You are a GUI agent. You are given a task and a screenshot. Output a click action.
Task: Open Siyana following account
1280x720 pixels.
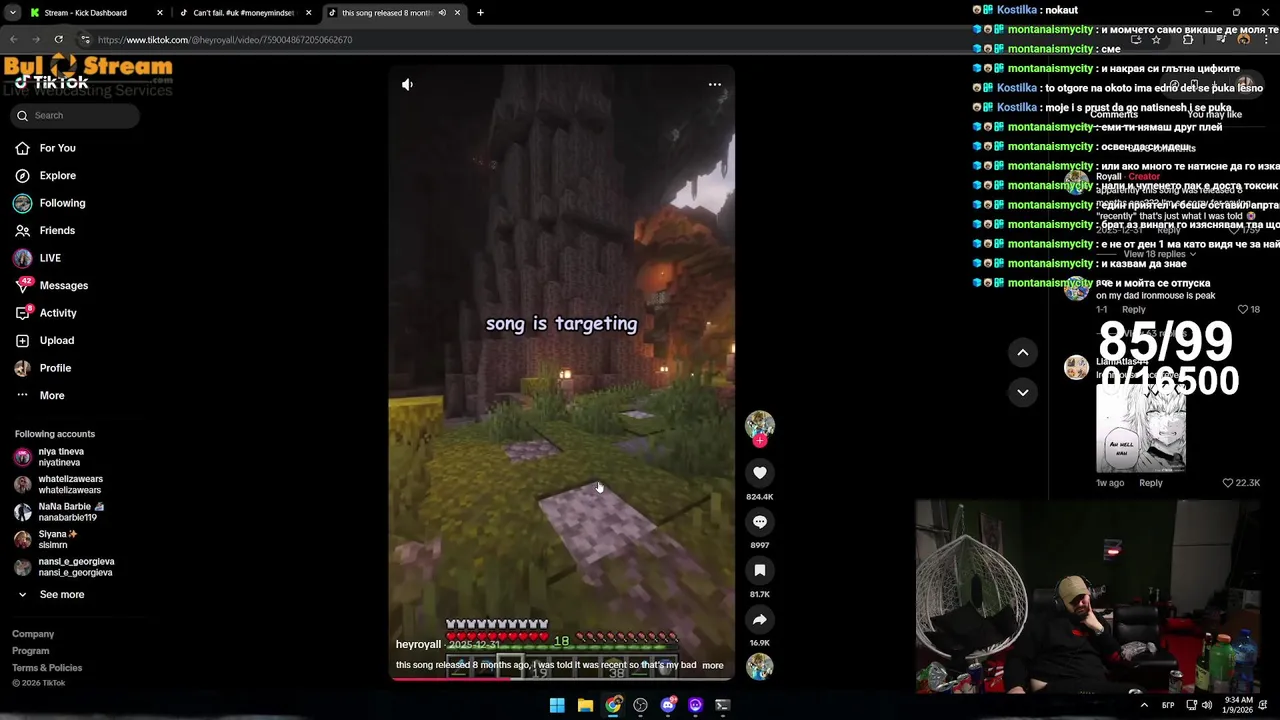click(x=58, y=540)
